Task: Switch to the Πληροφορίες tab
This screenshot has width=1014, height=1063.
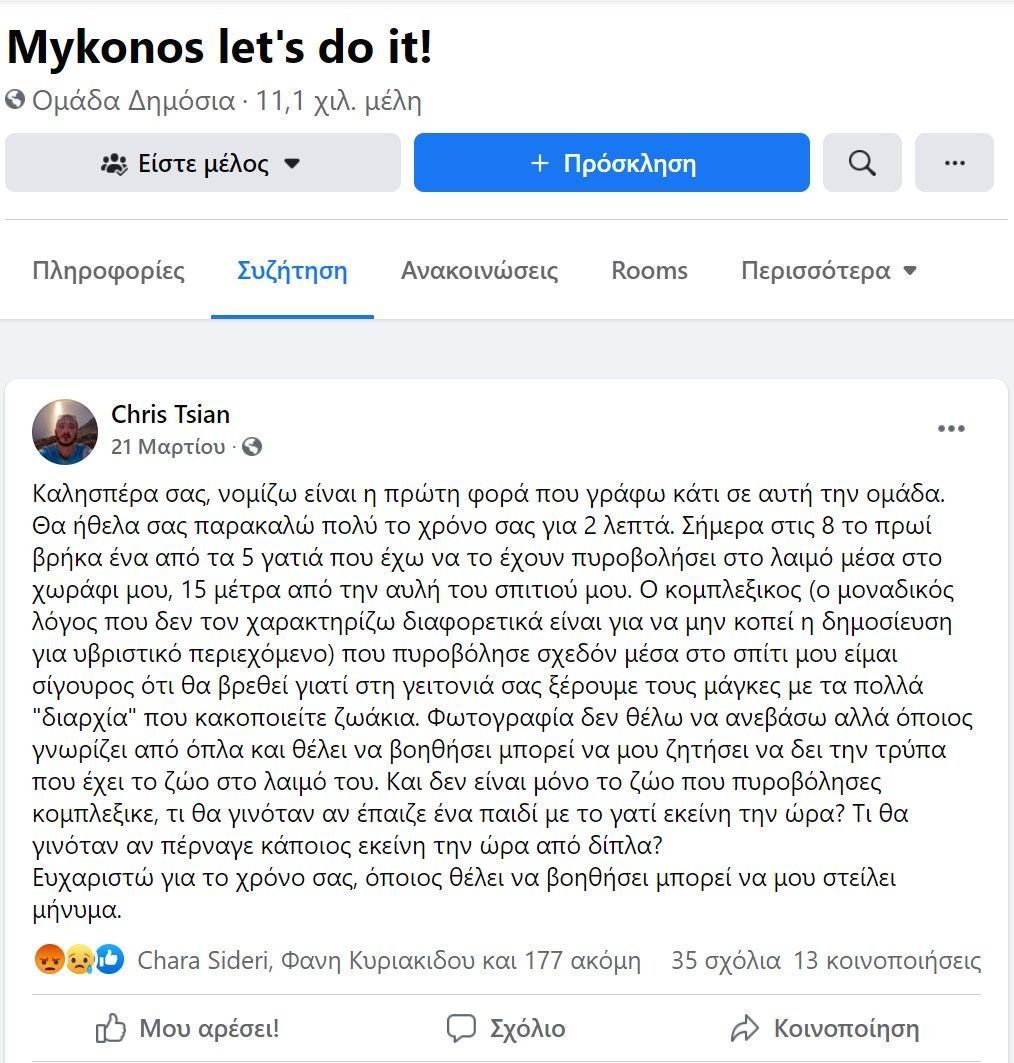Action: (108, 270)
